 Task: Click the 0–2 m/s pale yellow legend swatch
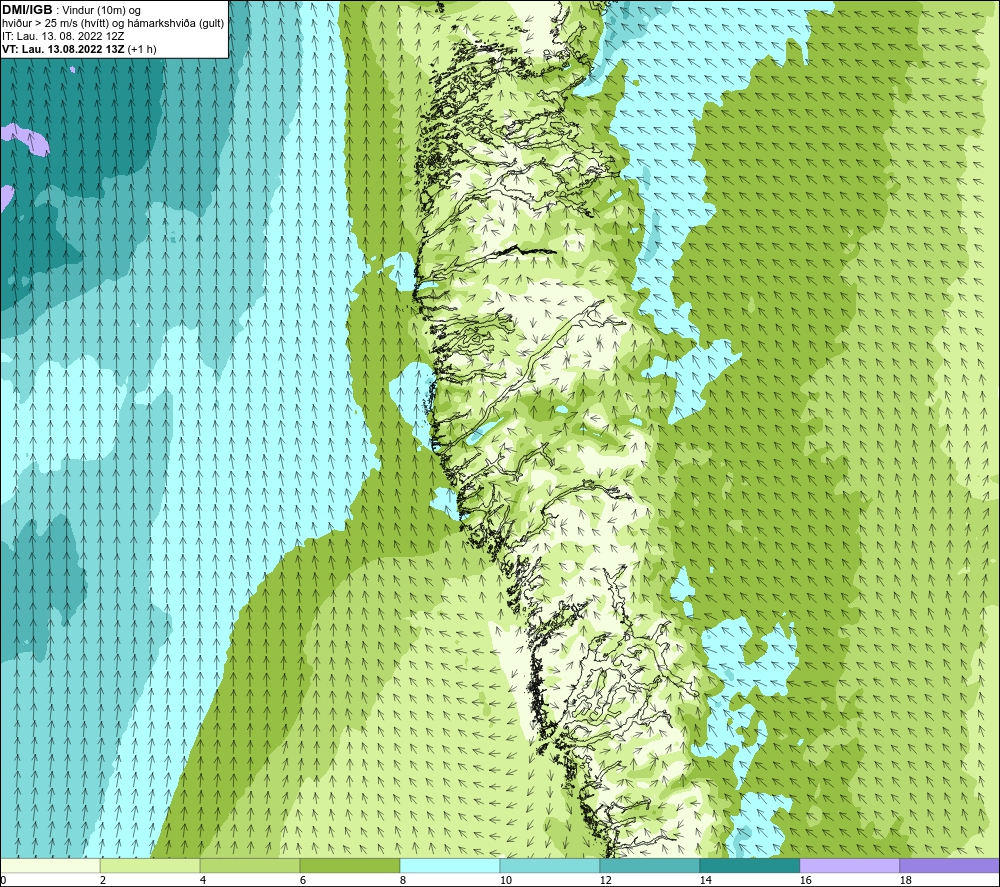50,865
